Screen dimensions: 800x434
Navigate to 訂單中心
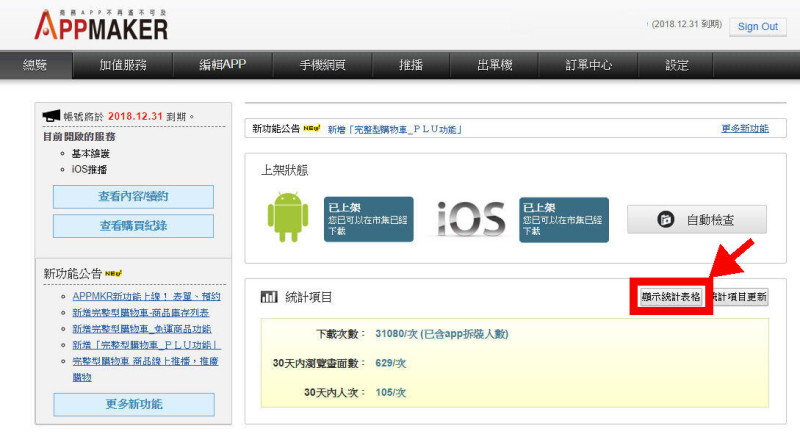(x=588, y=65)
